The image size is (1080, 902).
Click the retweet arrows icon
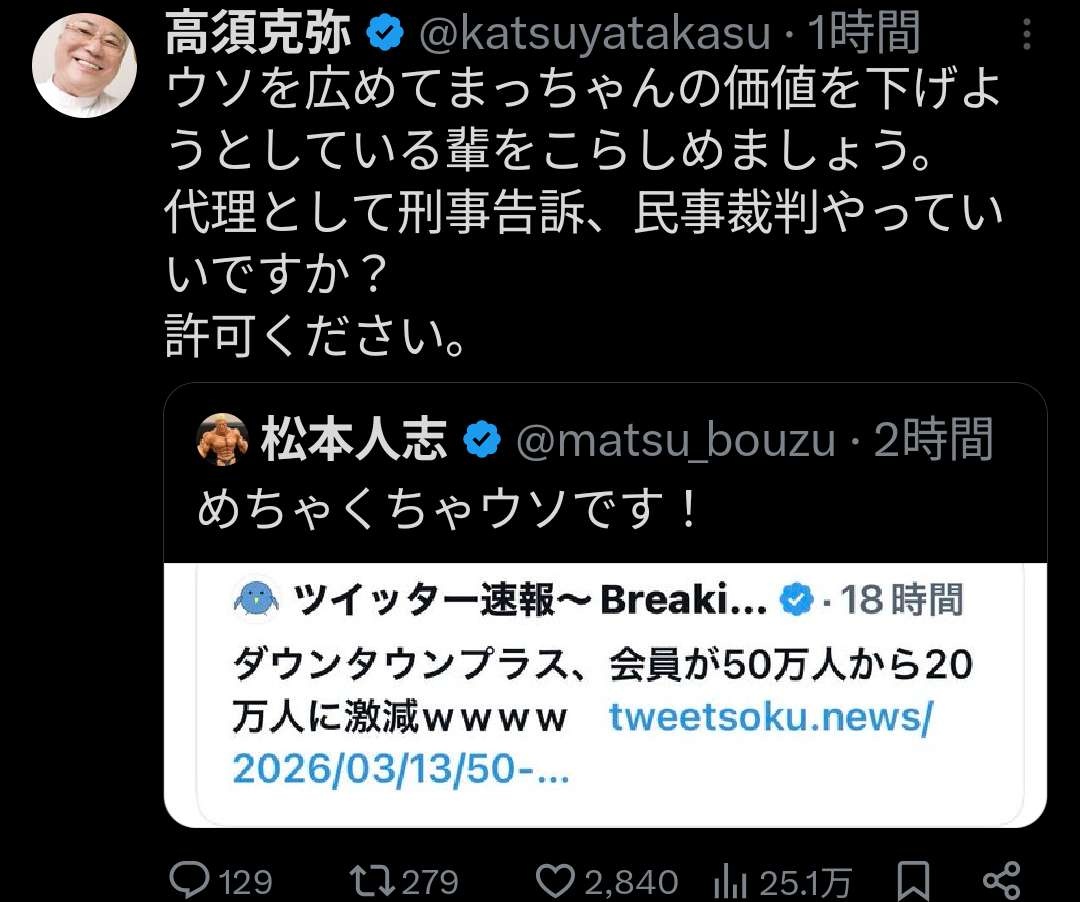(372, 881)
